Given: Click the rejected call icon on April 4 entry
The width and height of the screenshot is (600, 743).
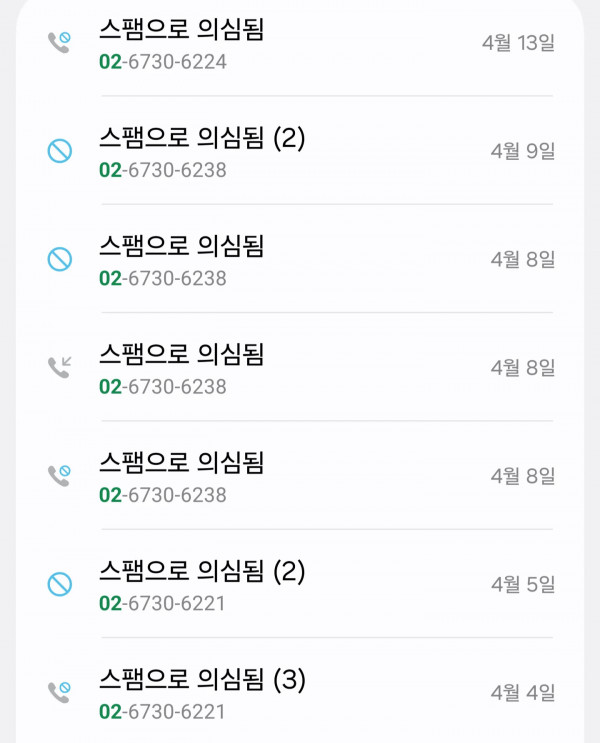Looking at the screenshot, I should point(60,692).
